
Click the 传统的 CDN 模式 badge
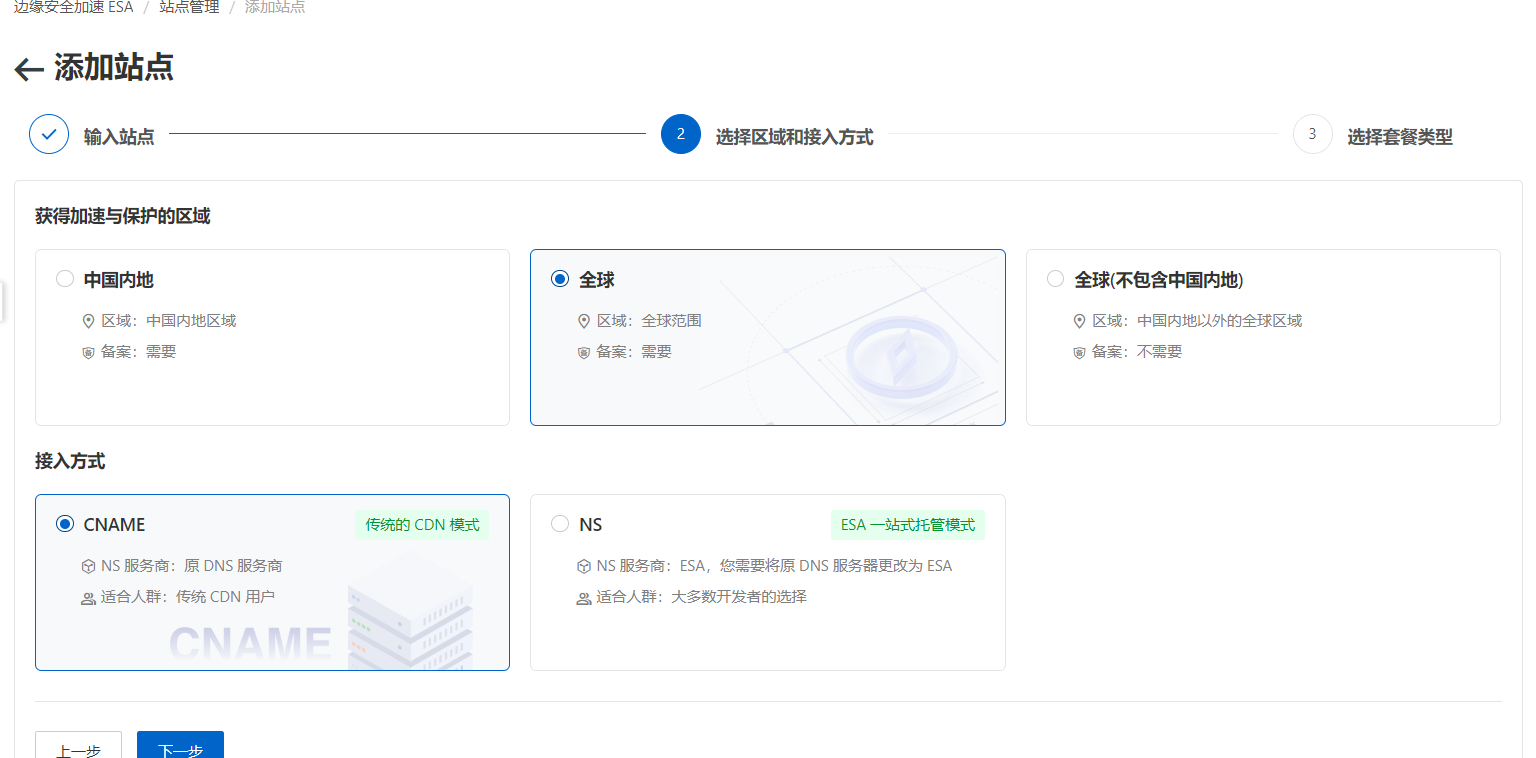422,524
